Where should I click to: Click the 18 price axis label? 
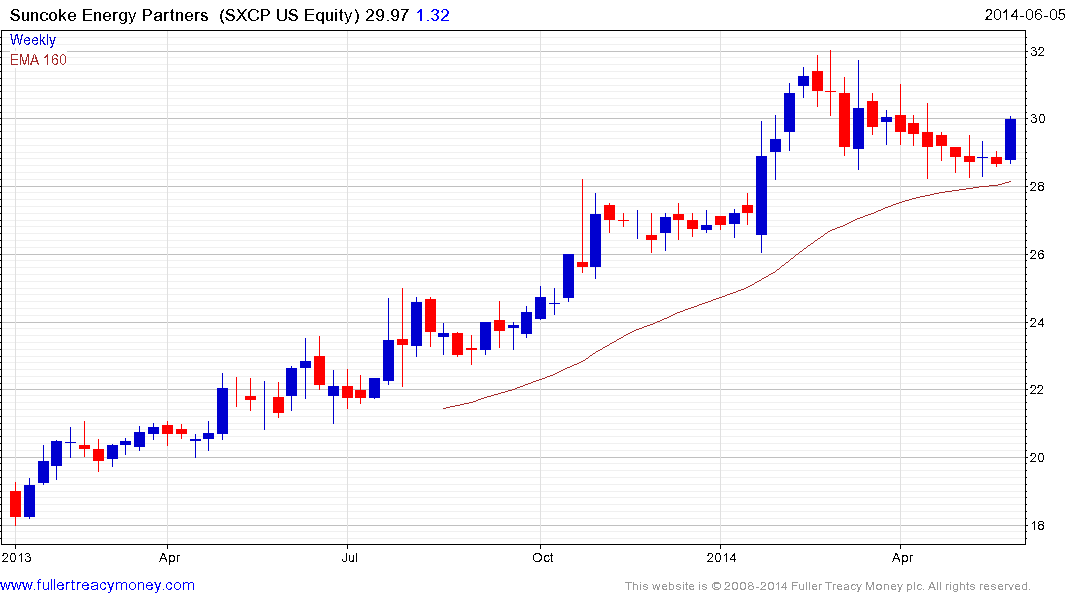[1037, 525]
